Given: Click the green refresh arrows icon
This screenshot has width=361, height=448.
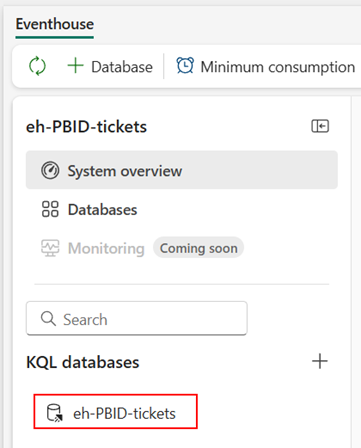Looking at the screenshot, I should tap(37, 66).
